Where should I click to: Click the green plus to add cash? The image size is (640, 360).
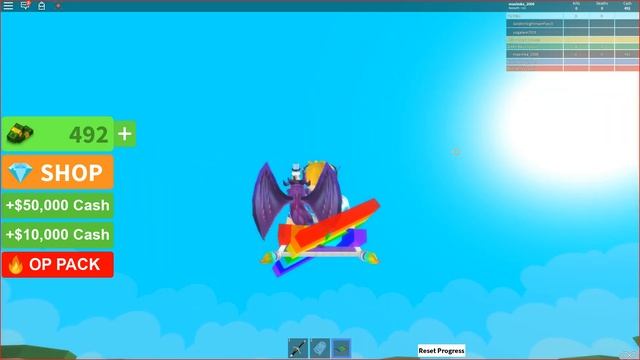pos(125,133)
